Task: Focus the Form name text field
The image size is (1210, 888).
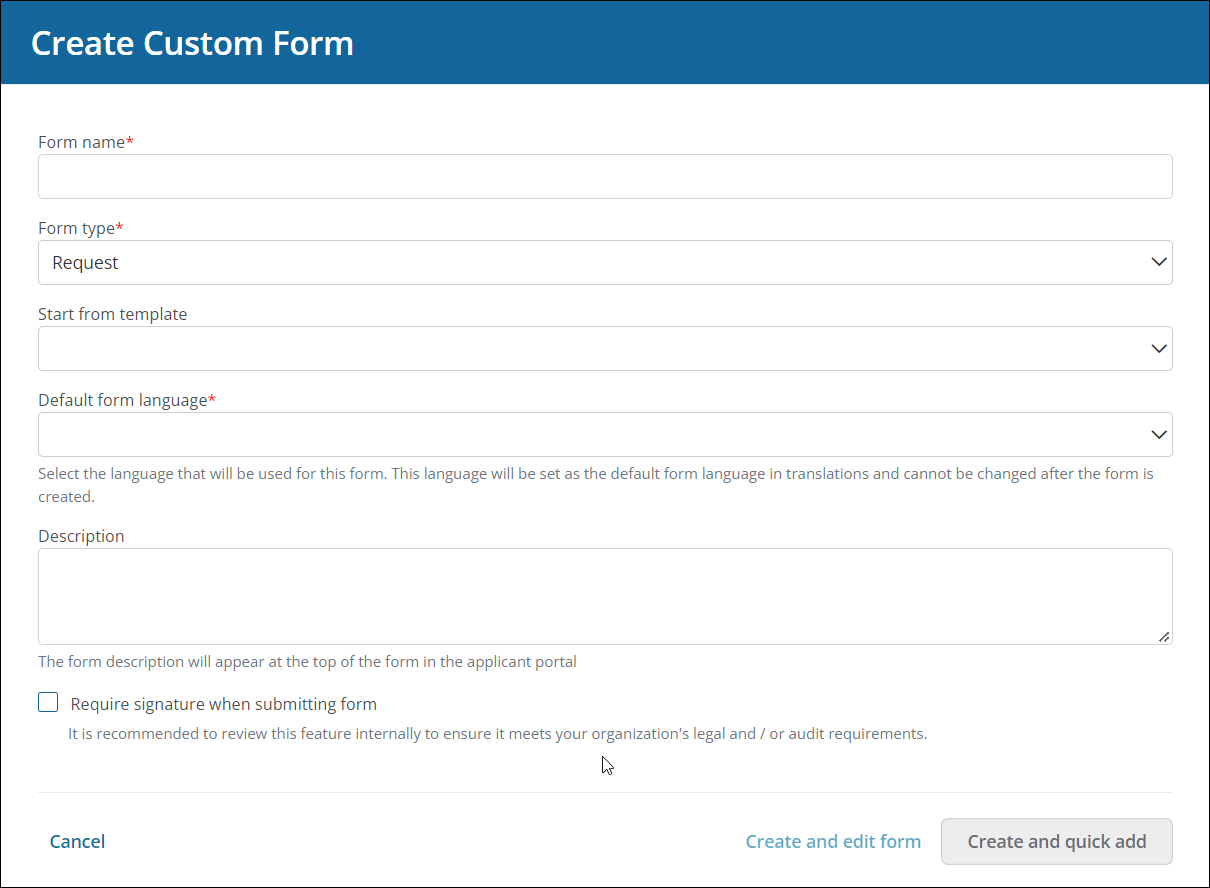Action: coord(605,177)
